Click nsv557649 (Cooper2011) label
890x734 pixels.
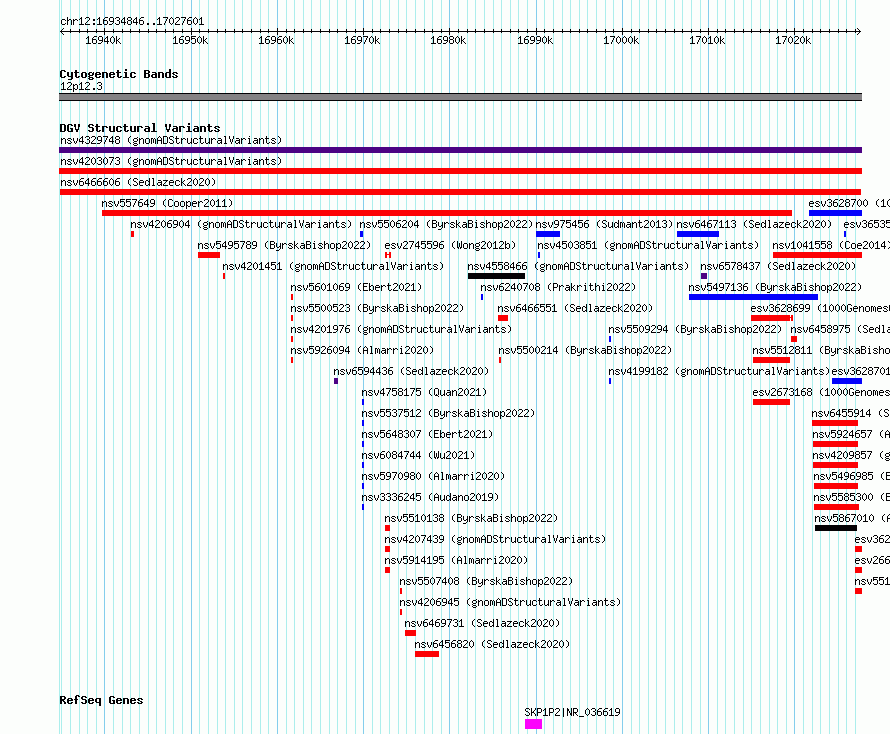[167, 203]
